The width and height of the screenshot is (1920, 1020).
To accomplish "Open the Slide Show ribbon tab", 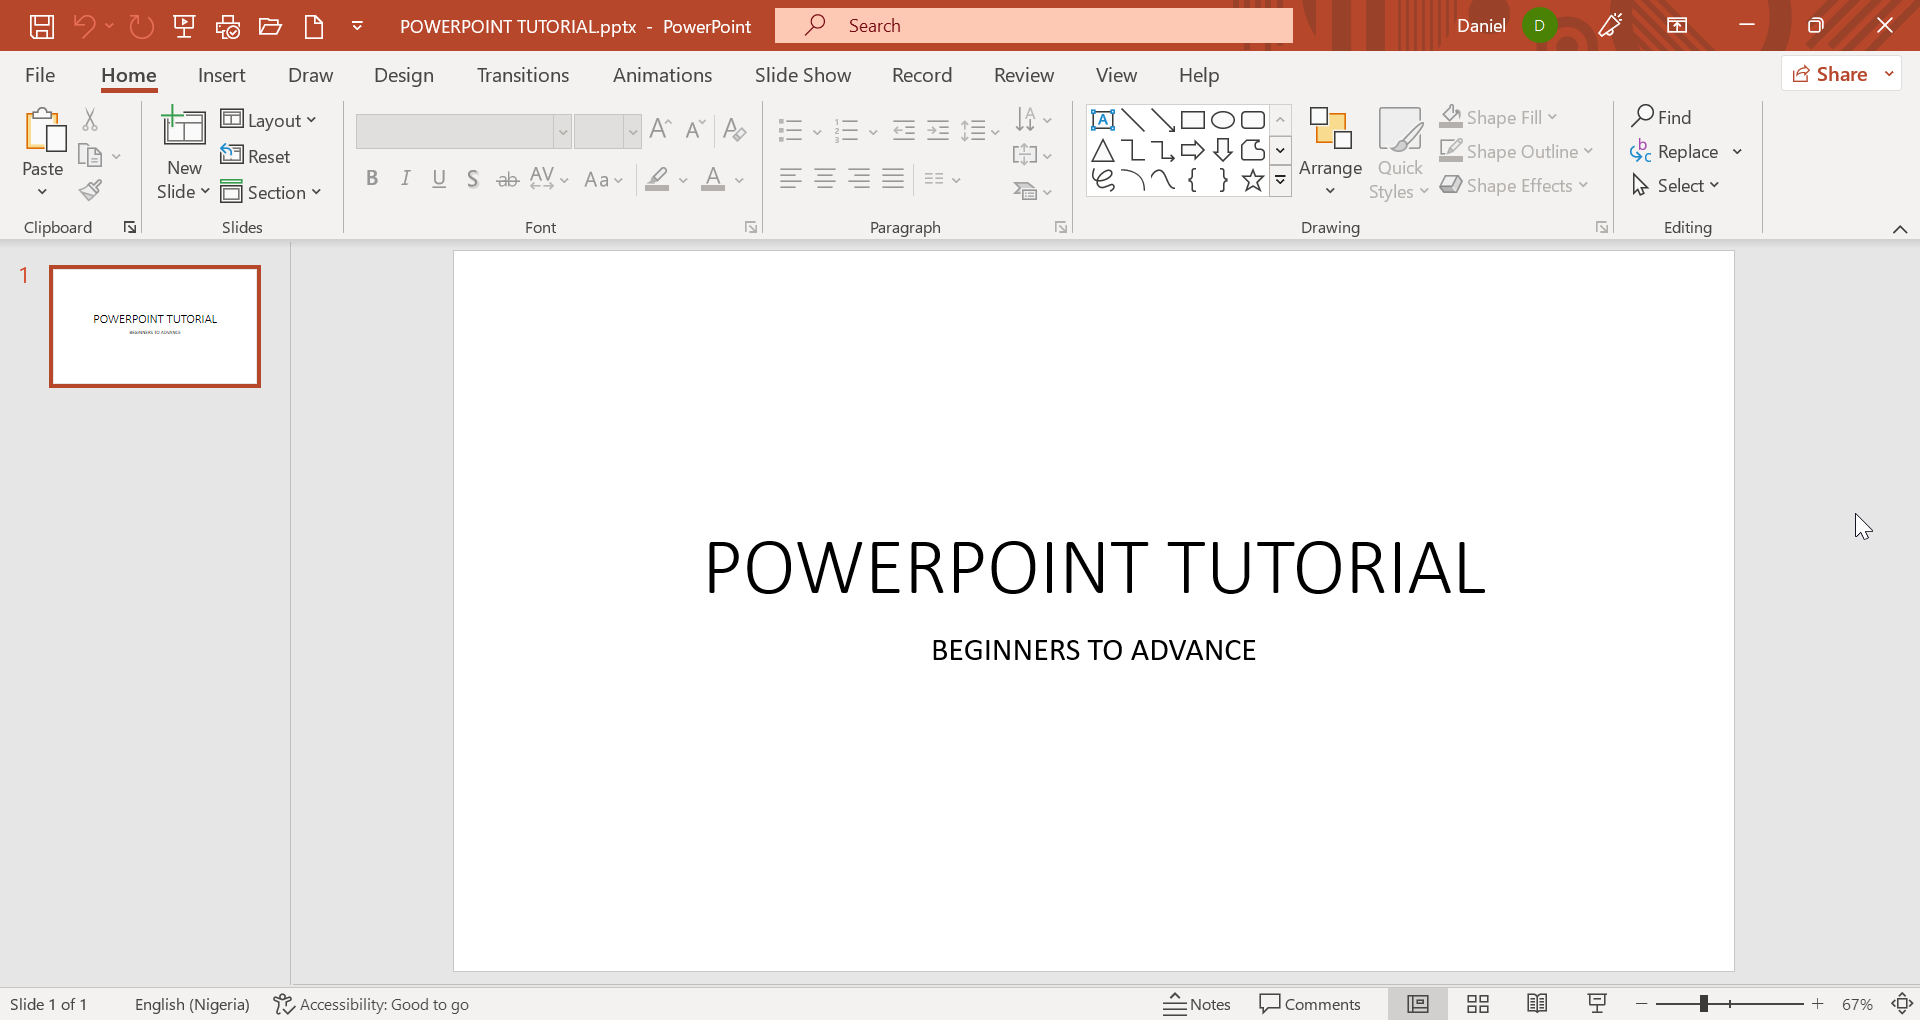I will tap(802, 75).
